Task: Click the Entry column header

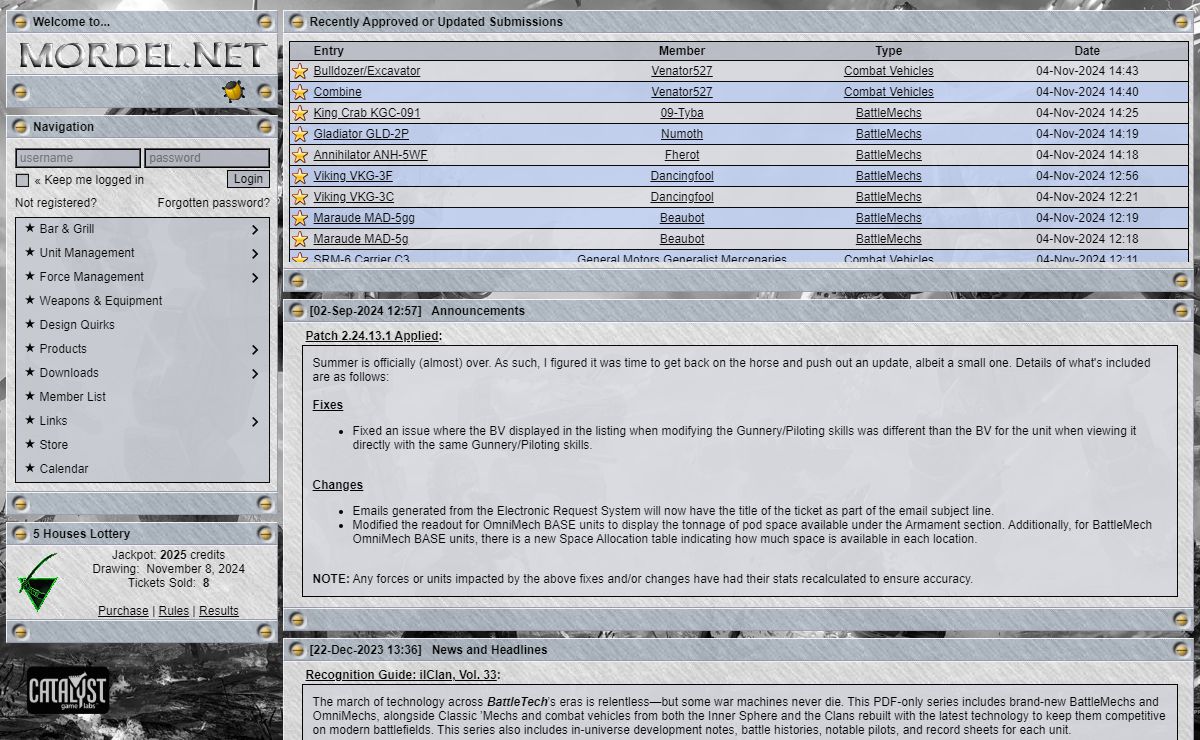Action: tap(328, 51)
